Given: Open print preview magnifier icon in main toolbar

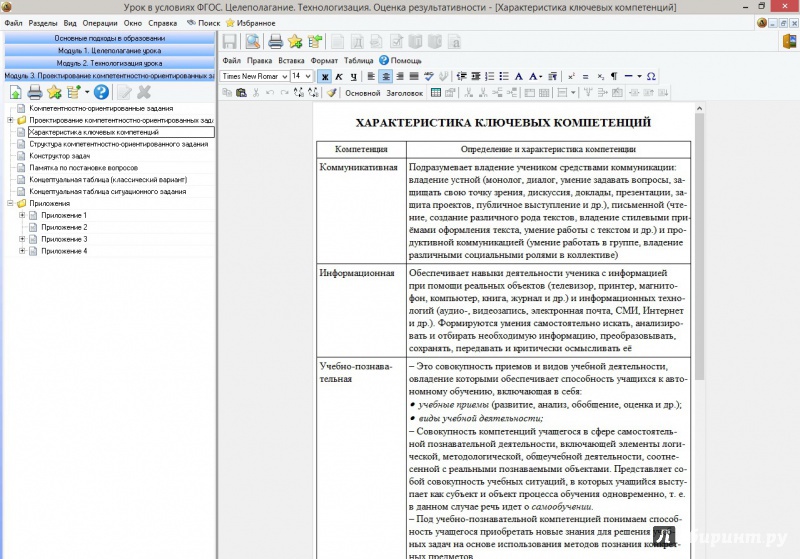Looking at the screenshot, I should (252, 42).
